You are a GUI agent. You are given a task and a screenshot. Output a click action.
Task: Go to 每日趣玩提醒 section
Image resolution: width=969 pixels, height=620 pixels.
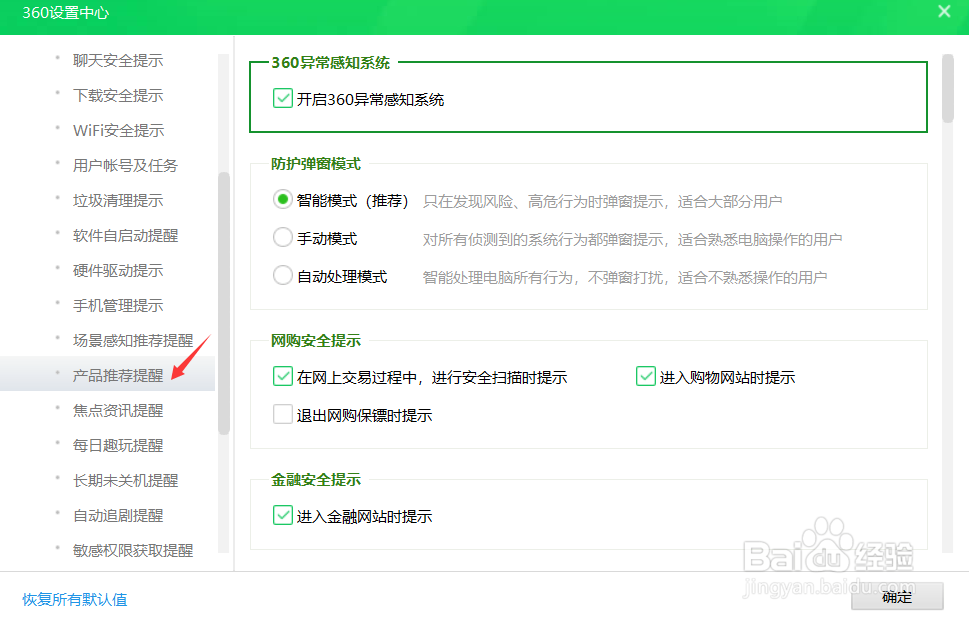(x=118, y=446)
